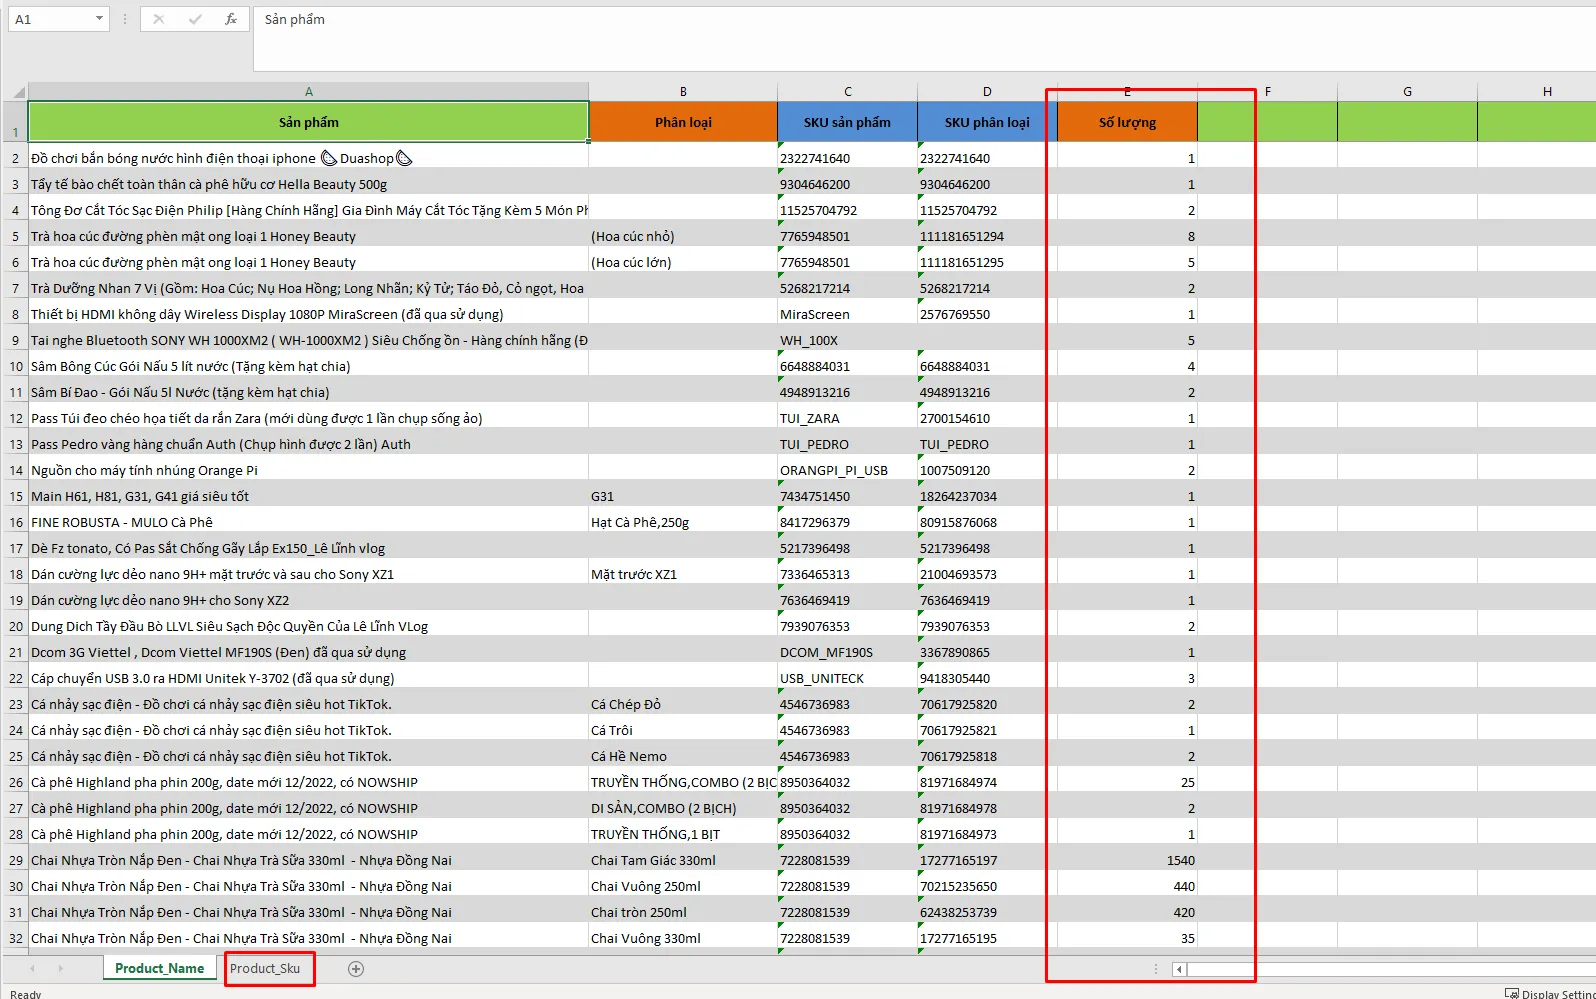The image size is (1596, 999).
Task: Click the cell containing Cá Hề Nemo
Action: [x=683, y=756]
